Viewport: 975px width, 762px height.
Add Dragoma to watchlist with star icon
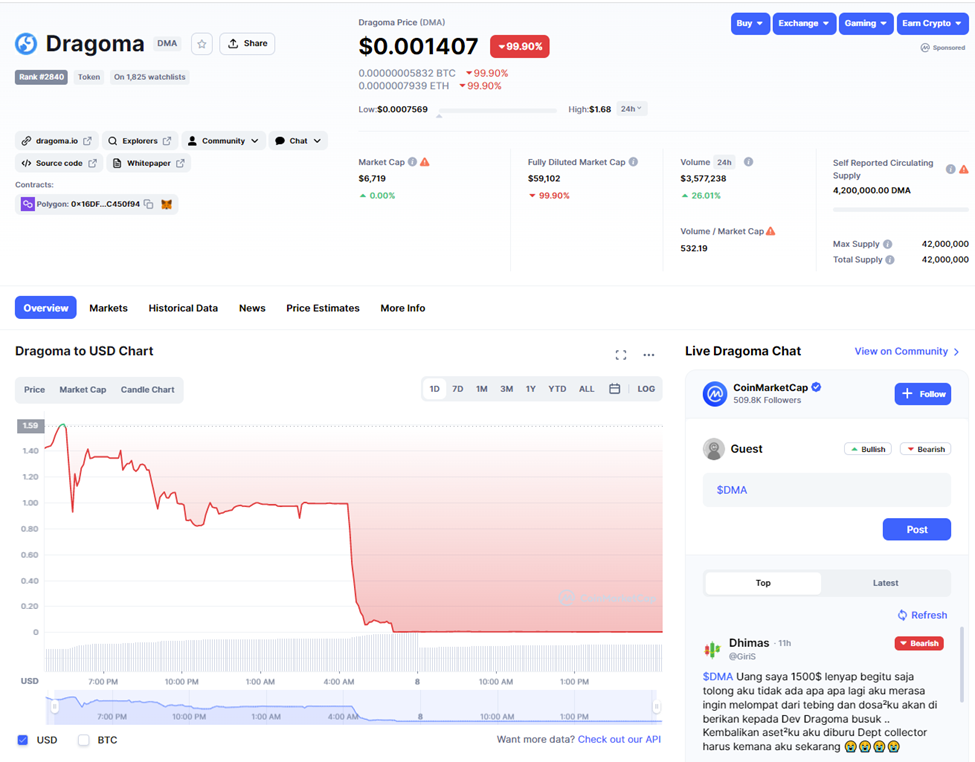(x=201, y=44)
